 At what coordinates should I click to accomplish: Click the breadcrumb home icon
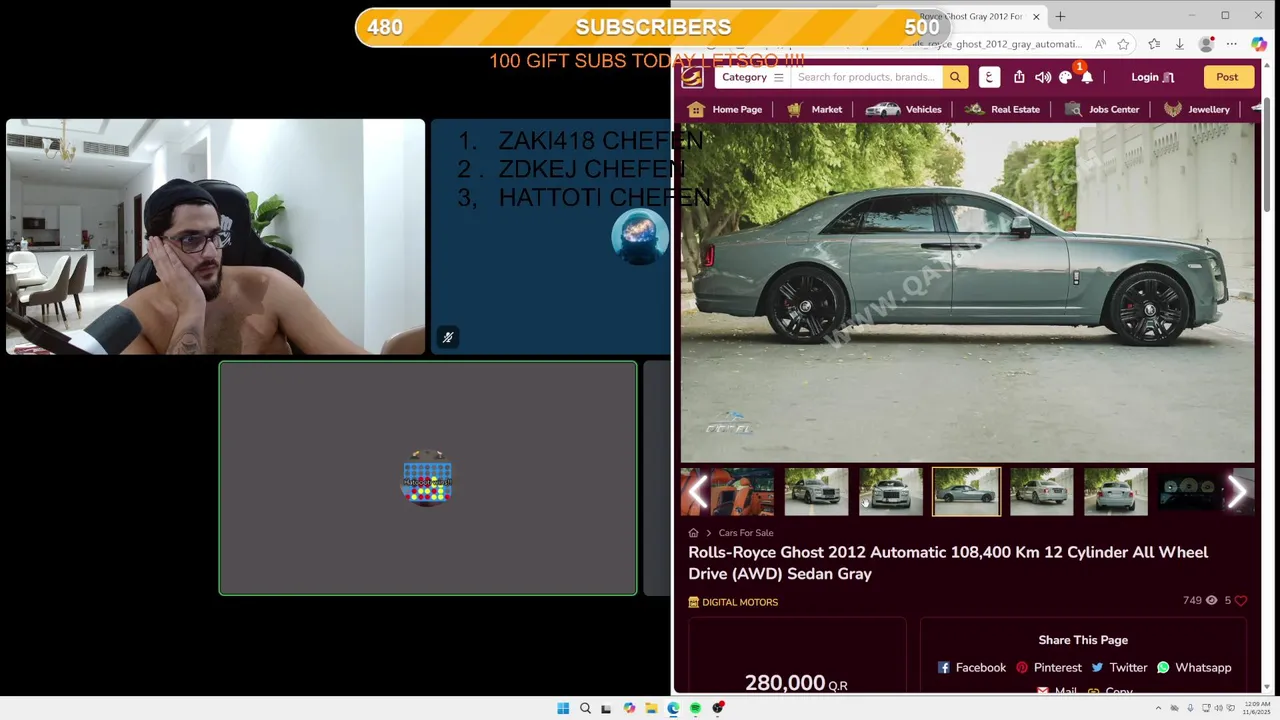[x=693, y=533]
